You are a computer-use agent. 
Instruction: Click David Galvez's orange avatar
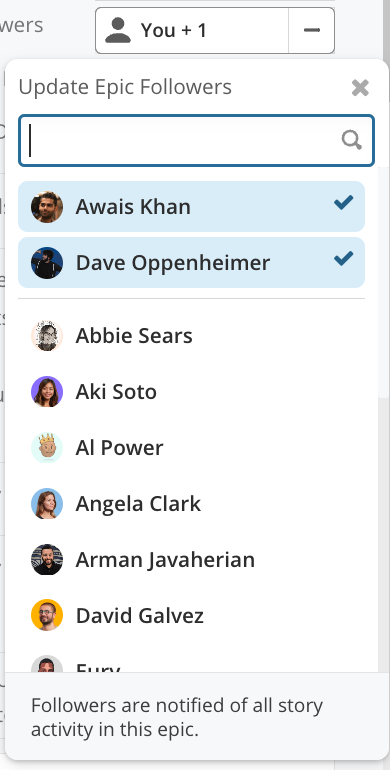coord(47,615)
